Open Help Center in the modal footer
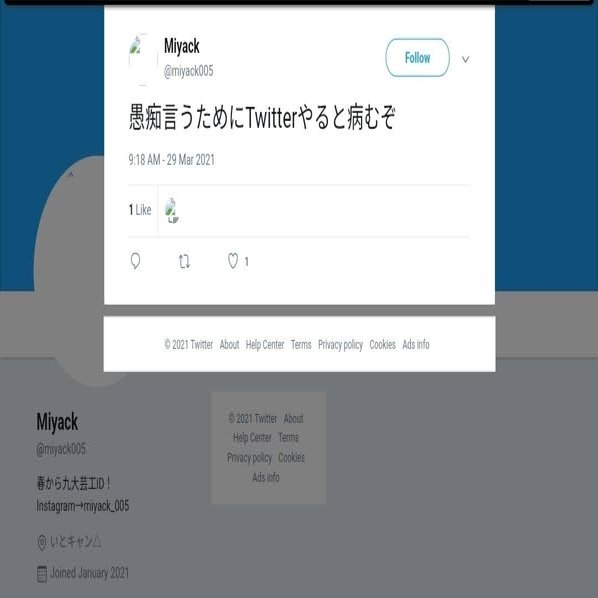This screenshot has width=598, height=598. 265,345
